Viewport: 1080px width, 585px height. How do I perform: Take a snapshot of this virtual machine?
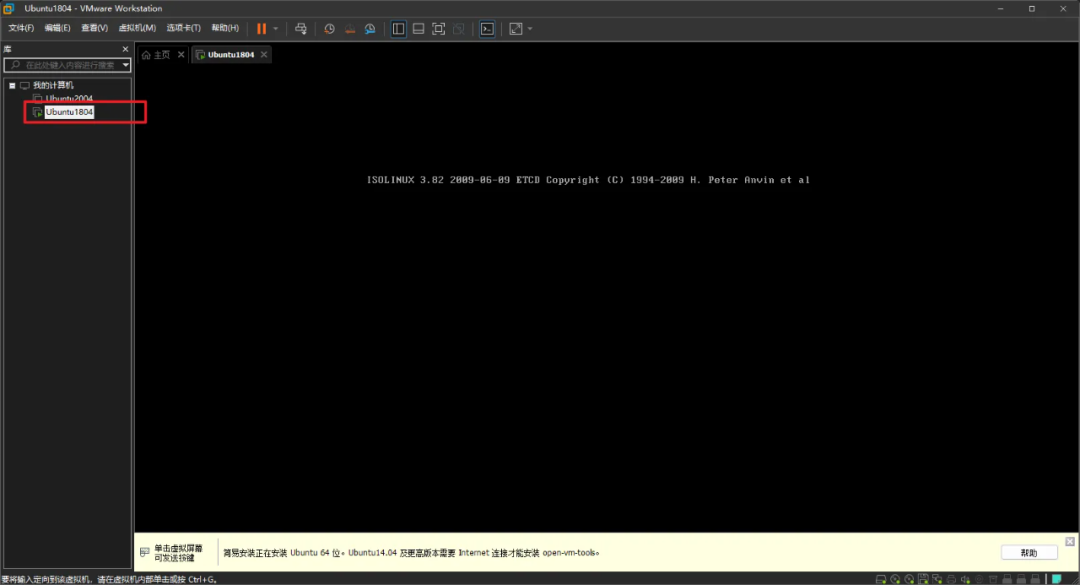tap(329, 28)
